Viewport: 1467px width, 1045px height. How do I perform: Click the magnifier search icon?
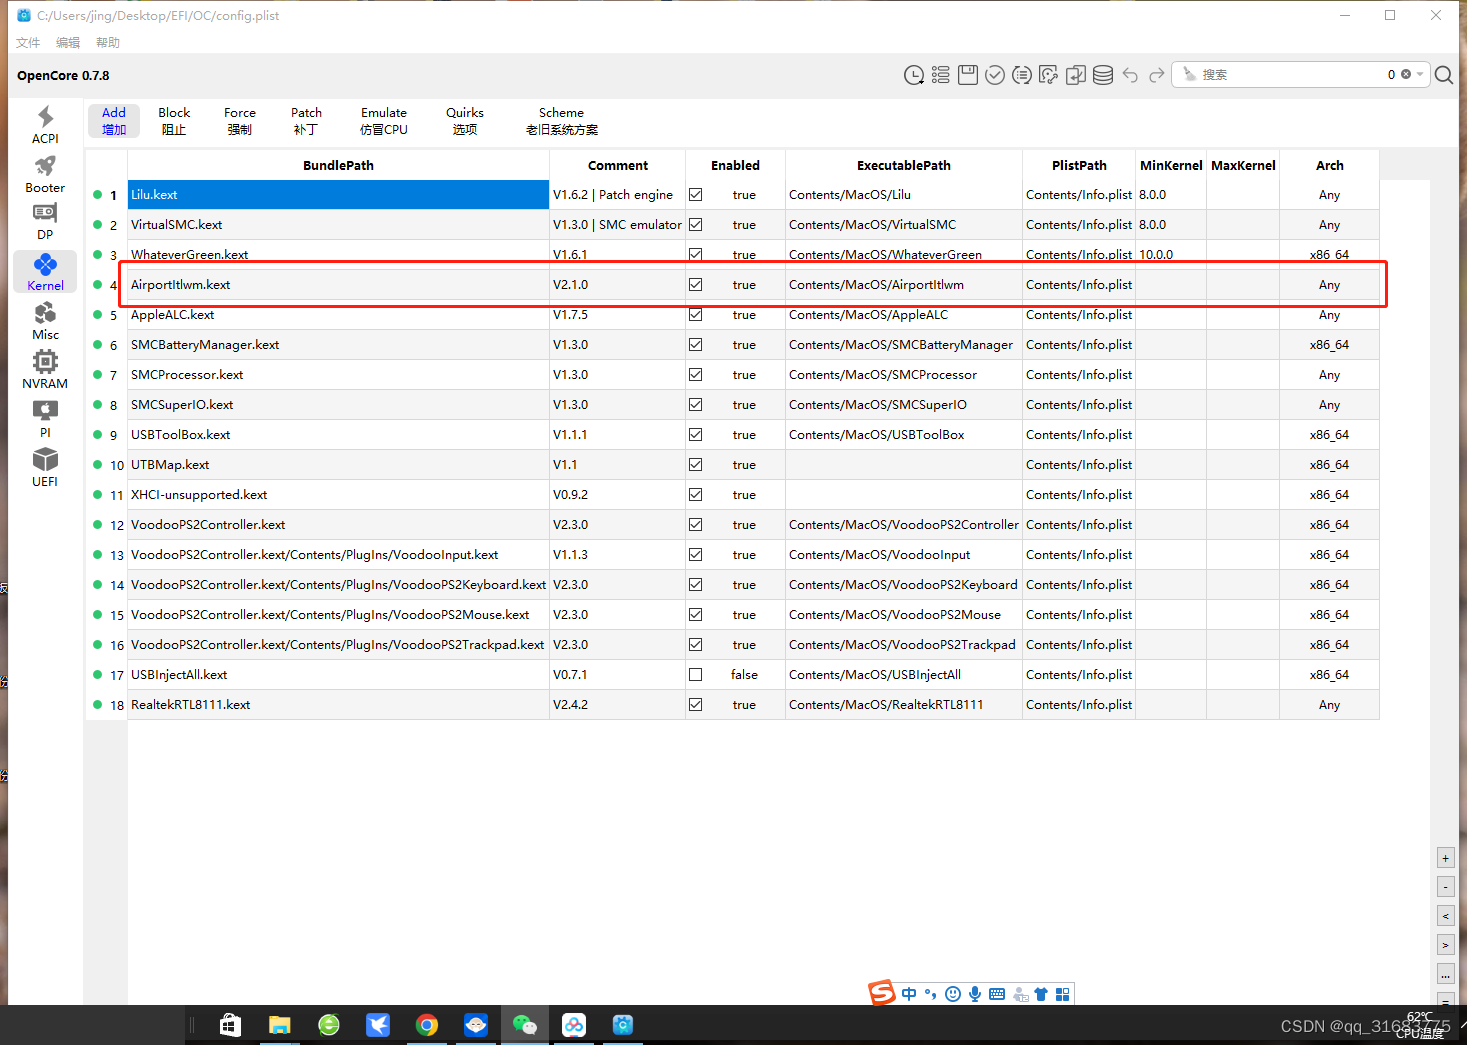click(1444, 75)
